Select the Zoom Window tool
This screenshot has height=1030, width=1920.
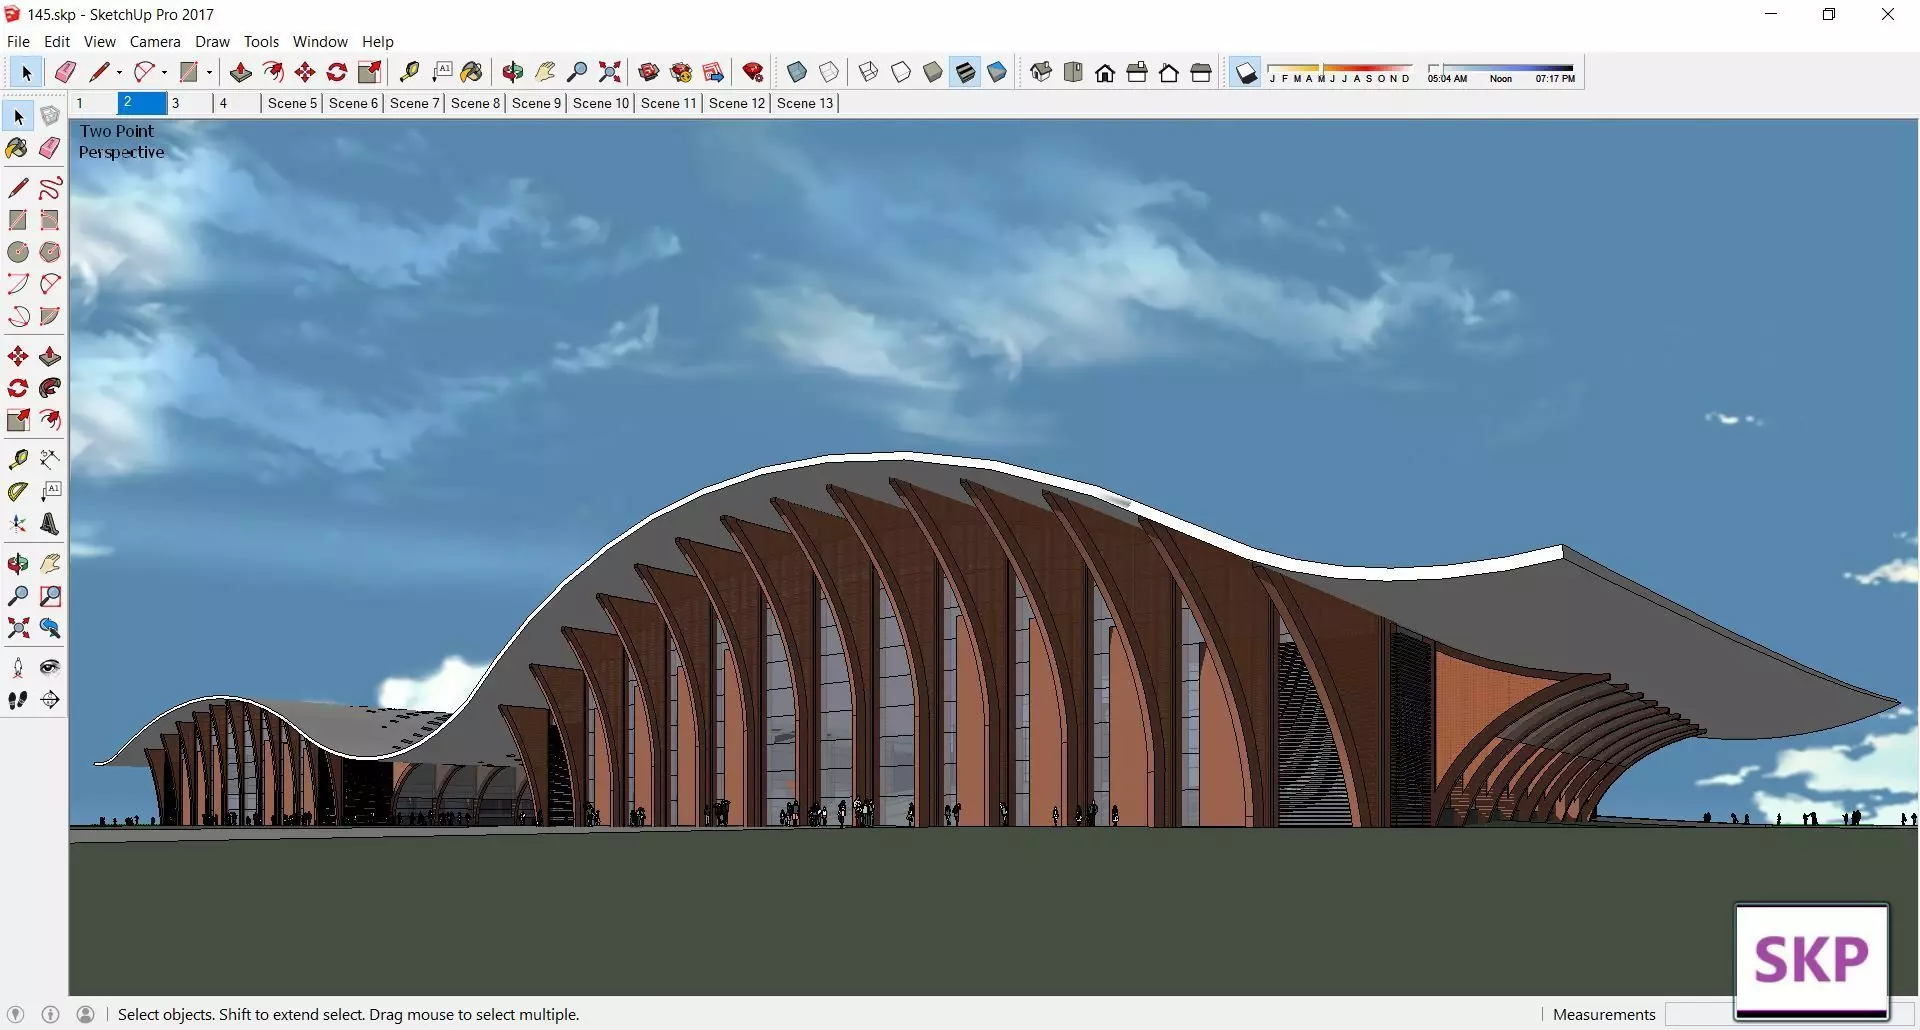click(x=50, y=596)
